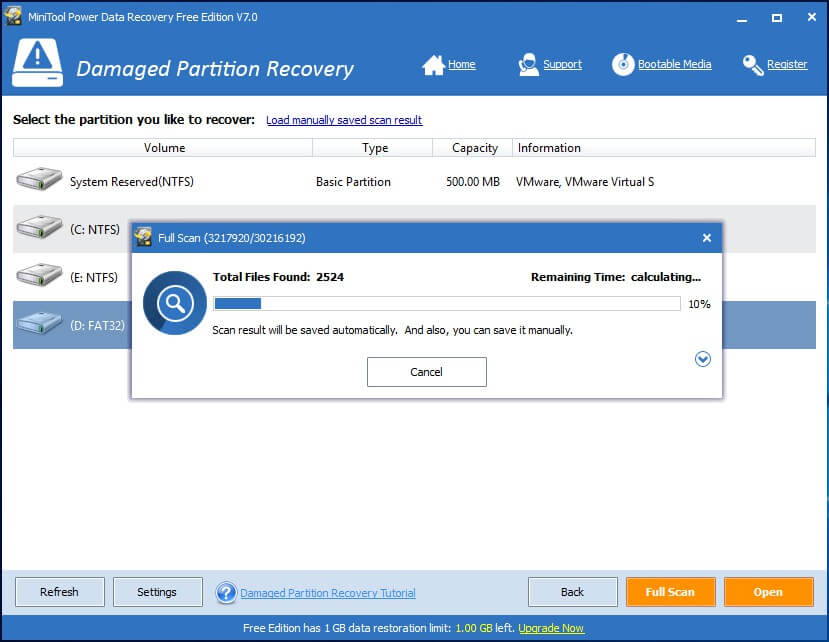Open the Bootable Media link
Screen dimensions: 829x642
674,65
